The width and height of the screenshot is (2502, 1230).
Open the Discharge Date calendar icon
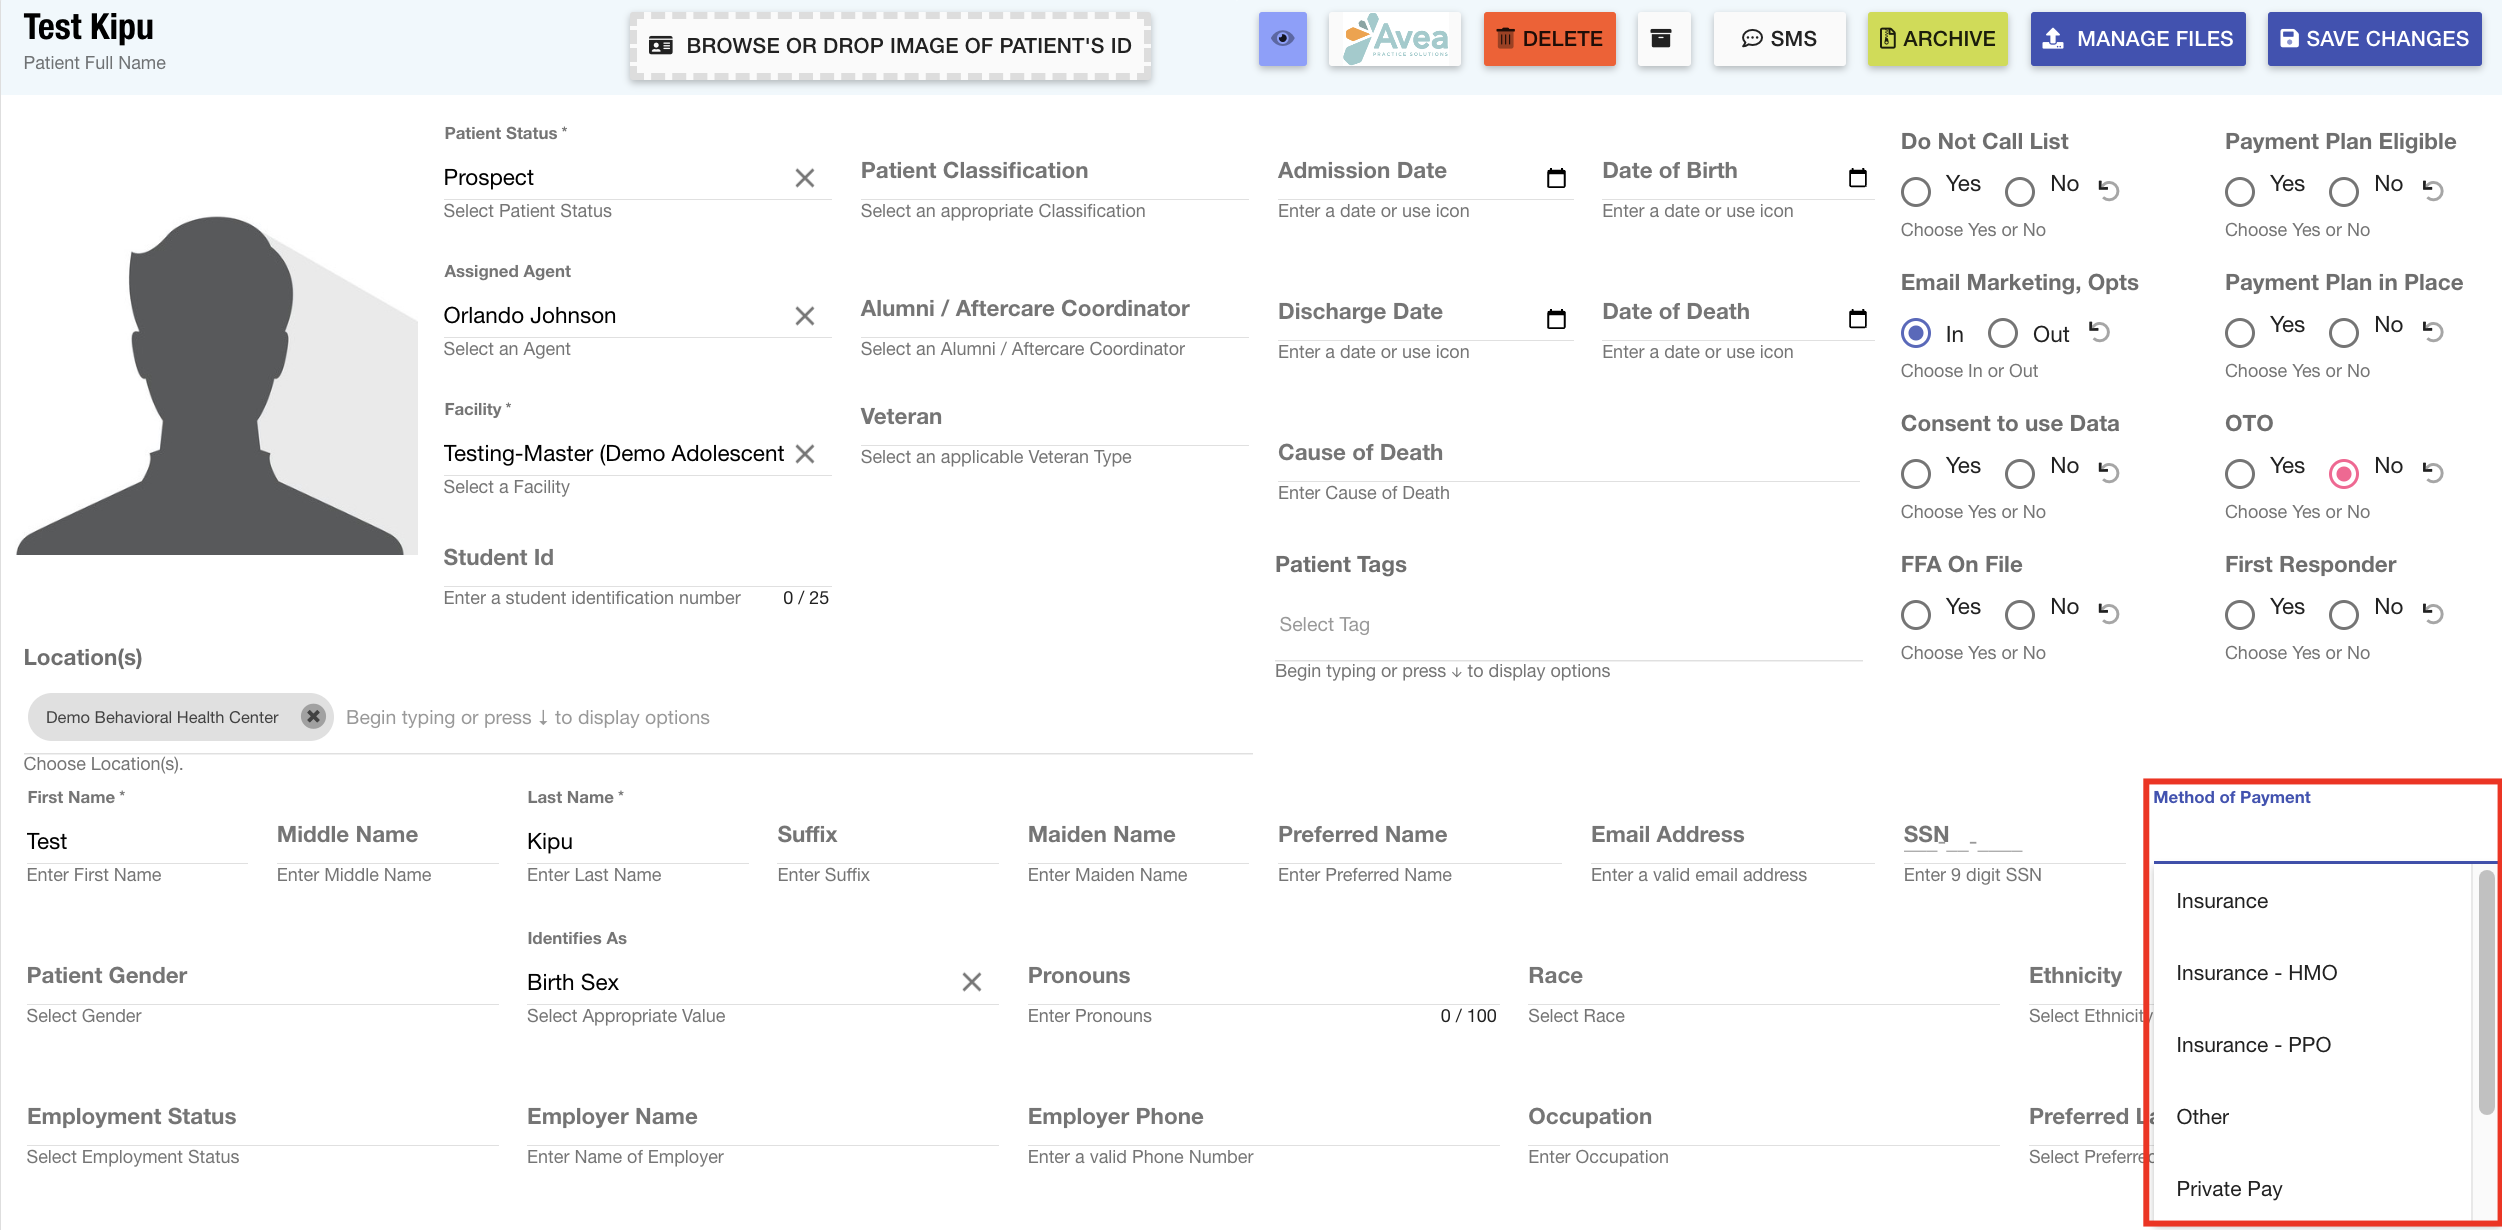1556,319
